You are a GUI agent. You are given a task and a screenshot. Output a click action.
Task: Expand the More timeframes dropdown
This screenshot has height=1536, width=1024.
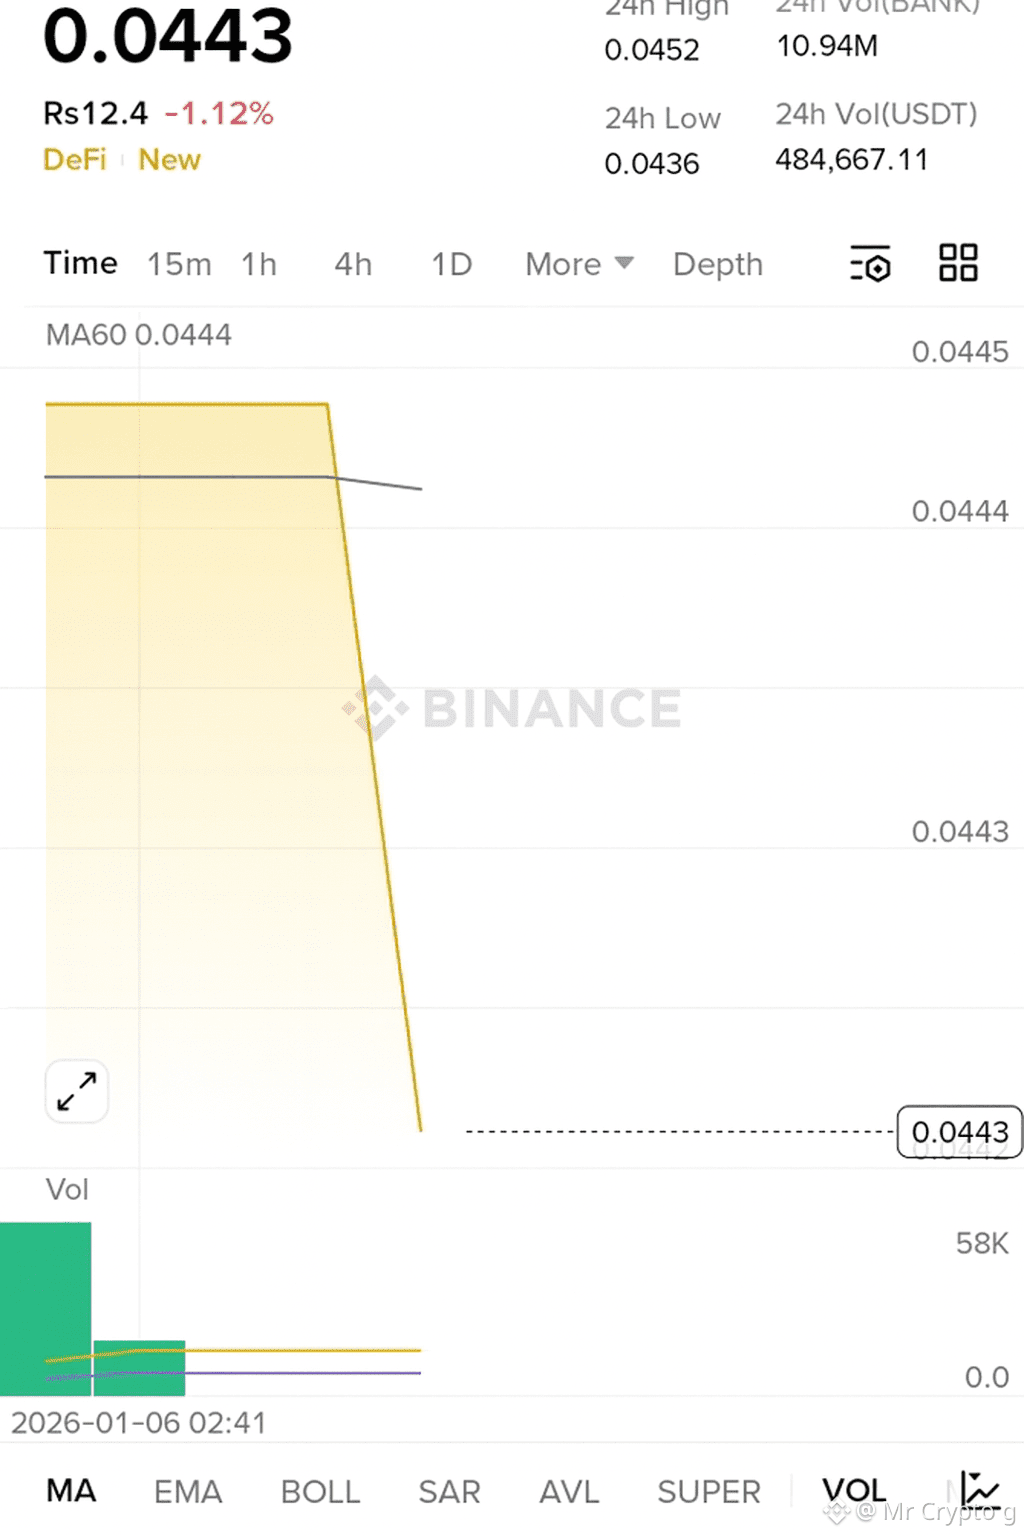579,264
